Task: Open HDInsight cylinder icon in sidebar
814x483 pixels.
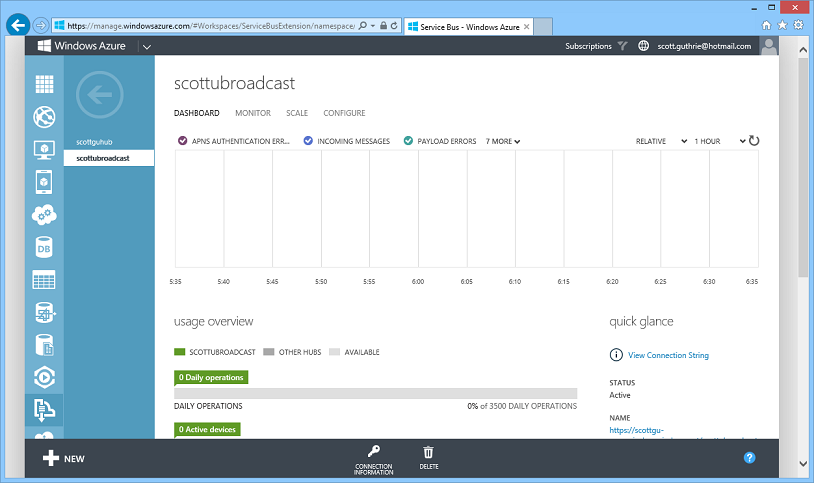Action: [45, 313]
